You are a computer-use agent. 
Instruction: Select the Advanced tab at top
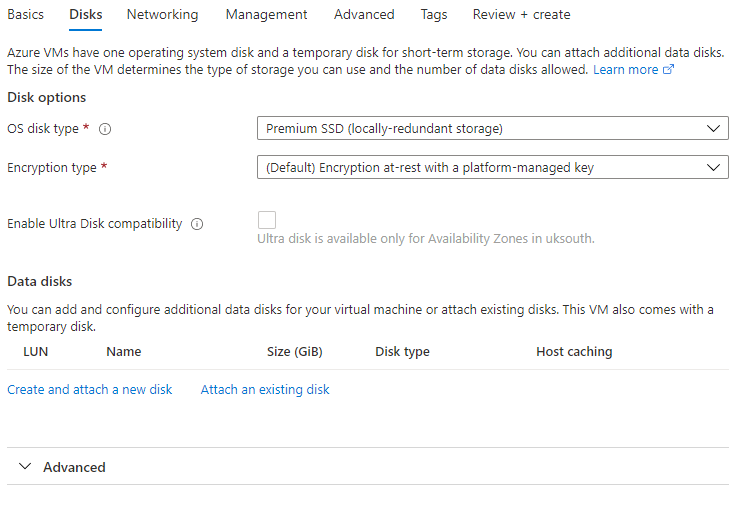point(364,15)
